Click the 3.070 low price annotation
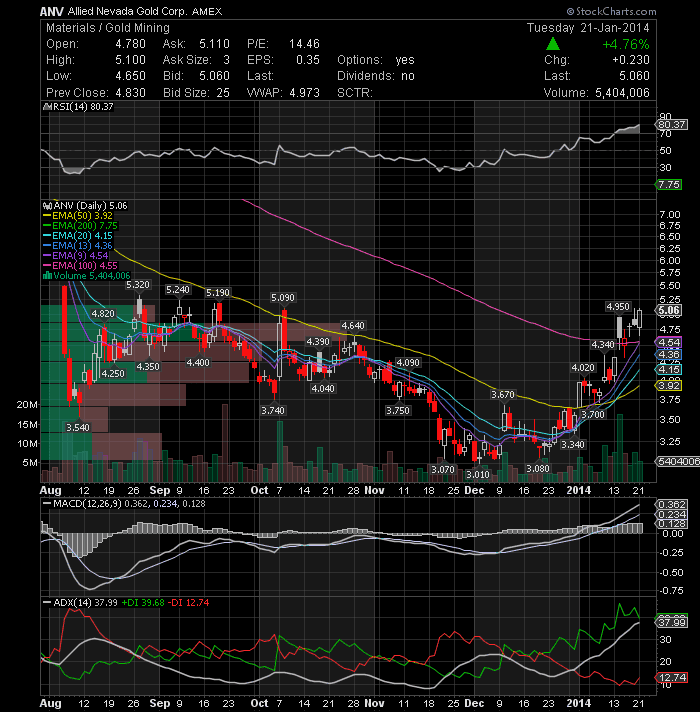 click(x=443, y=469)
